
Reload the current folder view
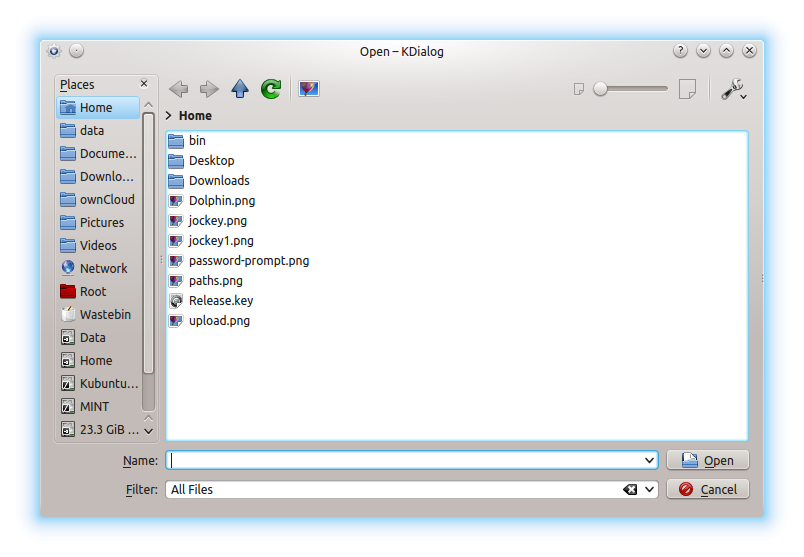[x=271, y=89]
